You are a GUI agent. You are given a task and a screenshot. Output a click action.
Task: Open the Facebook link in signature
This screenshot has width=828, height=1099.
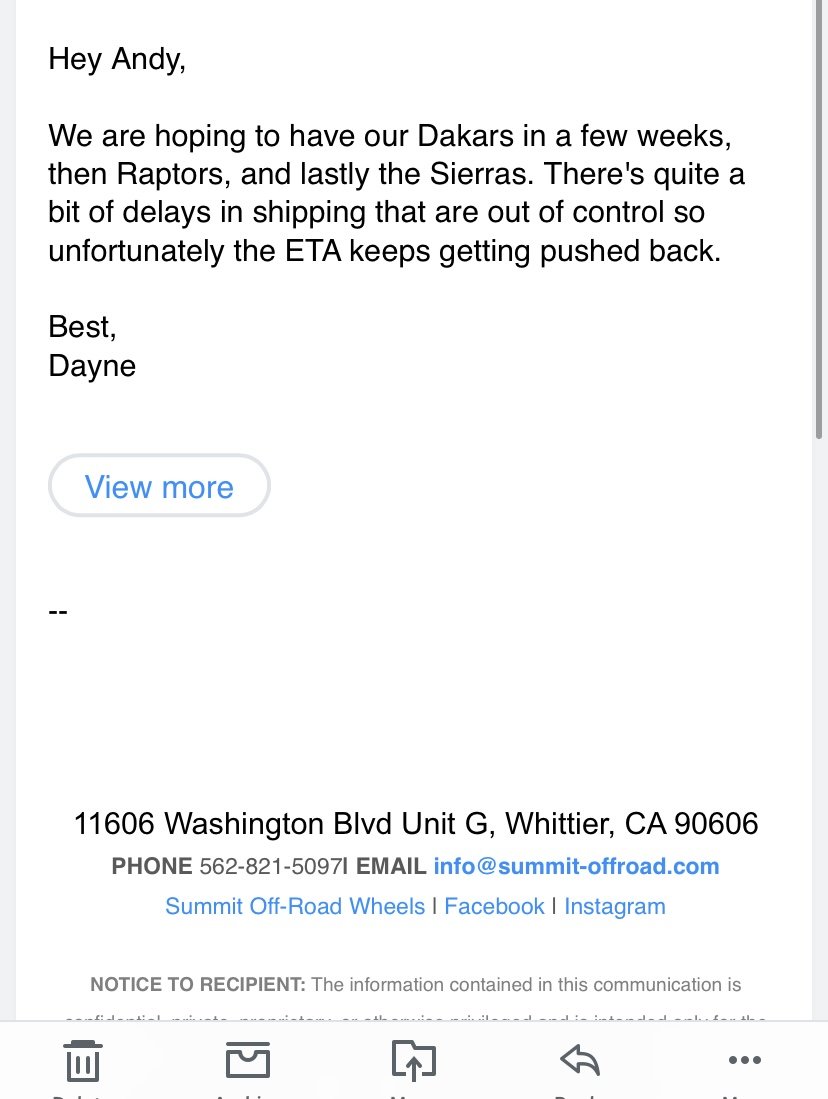(x=494, y=906)
